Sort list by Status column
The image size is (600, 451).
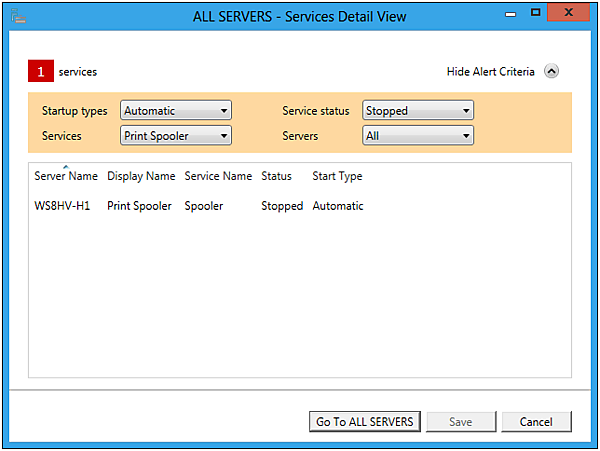tap(276, 176)
